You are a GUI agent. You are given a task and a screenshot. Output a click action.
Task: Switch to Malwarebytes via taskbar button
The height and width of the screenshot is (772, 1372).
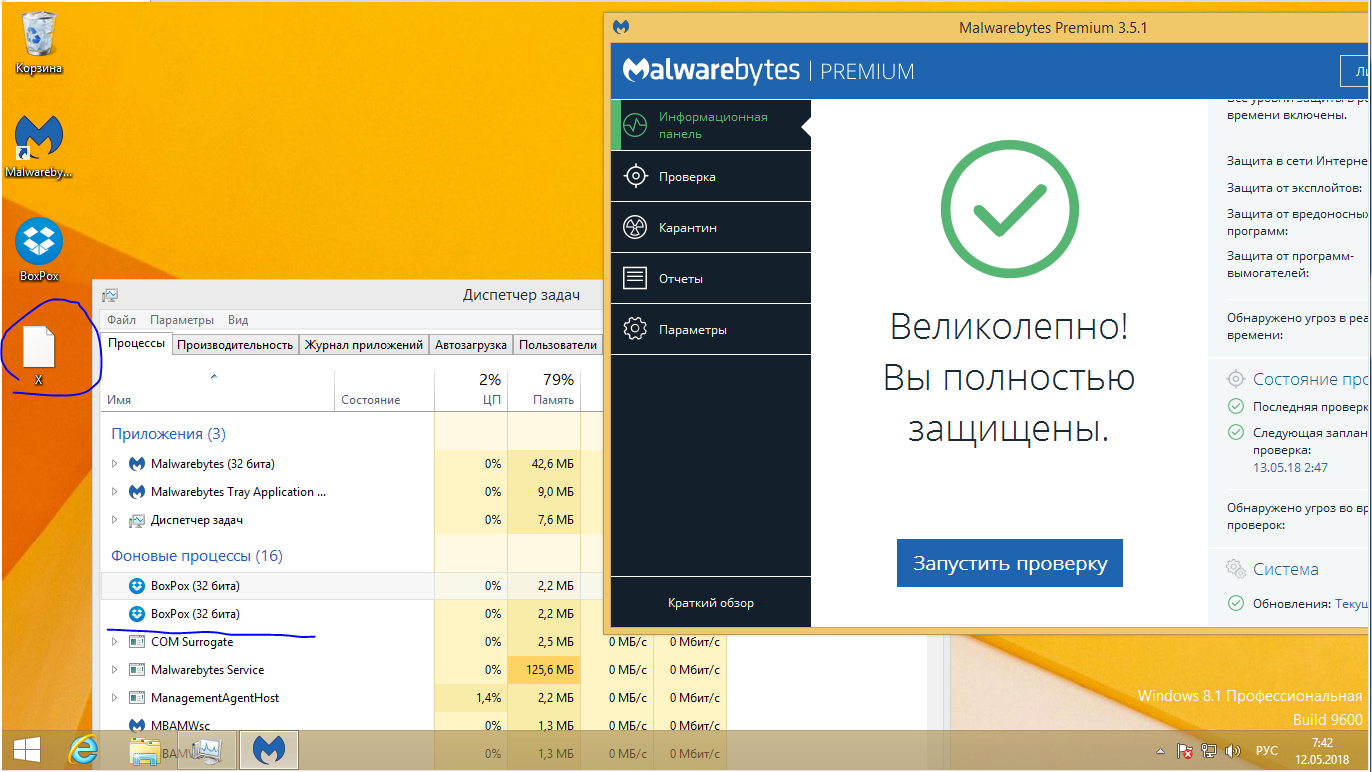[x=267, y=750]
